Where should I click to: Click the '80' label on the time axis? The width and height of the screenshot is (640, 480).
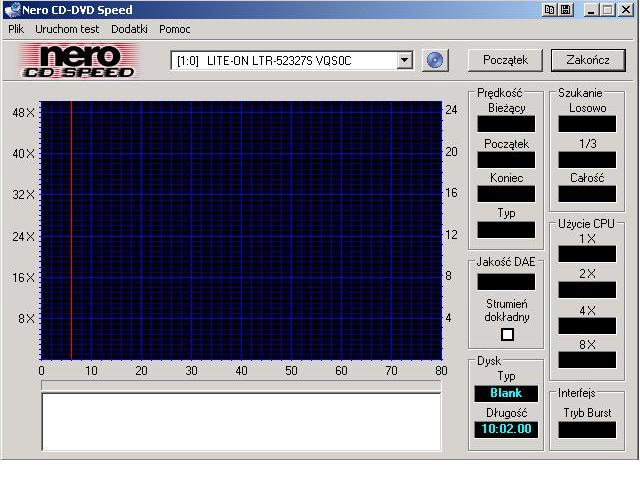441,371
